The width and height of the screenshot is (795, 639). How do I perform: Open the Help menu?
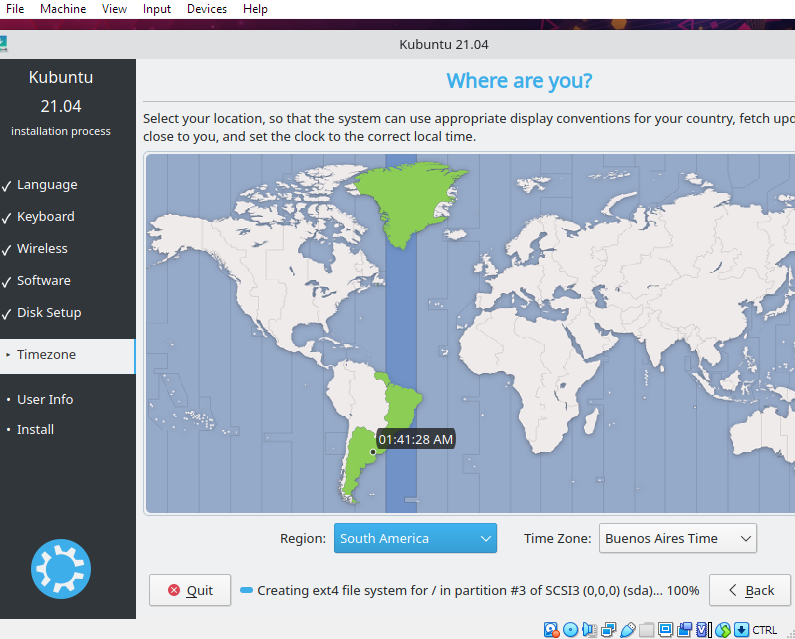tap(255, 9)
